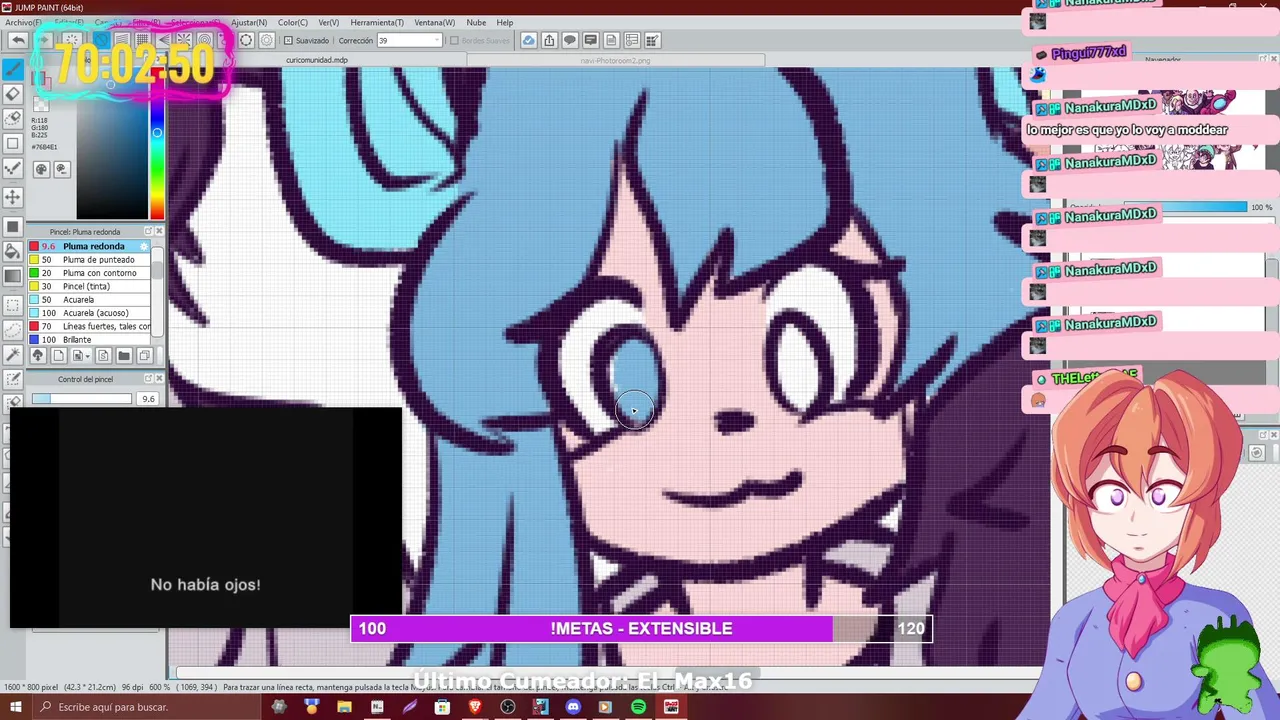Open the snap settings gear icon

click(267, 40)
